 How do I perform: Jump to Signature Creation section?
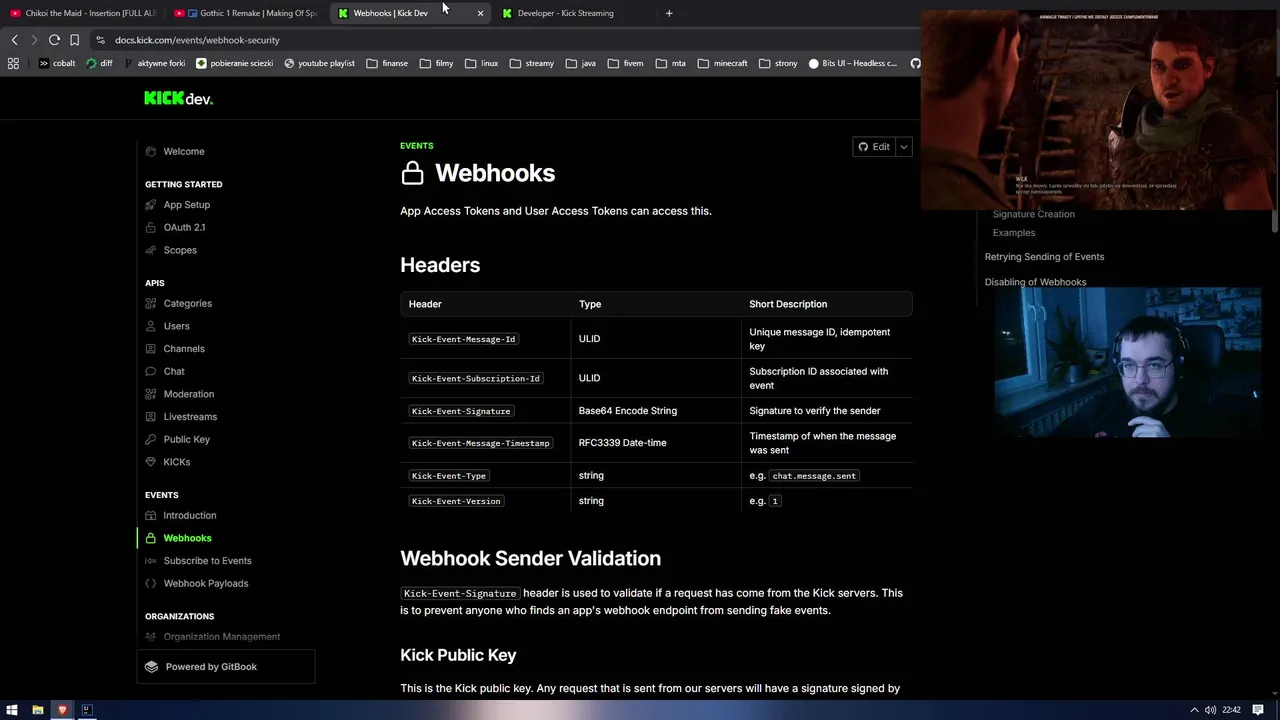point(1033,214)
